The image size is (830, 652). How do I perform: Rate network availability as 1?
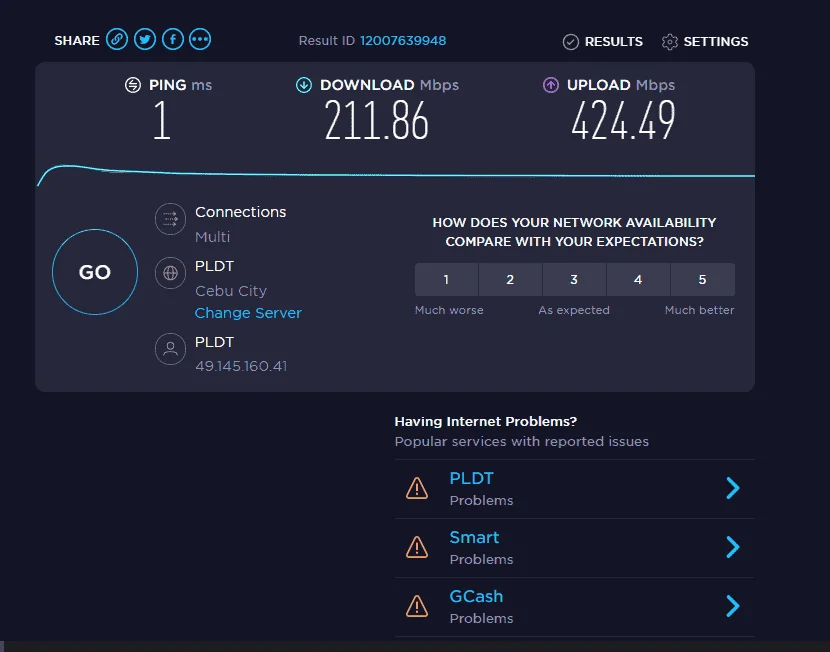pos(446,279)
